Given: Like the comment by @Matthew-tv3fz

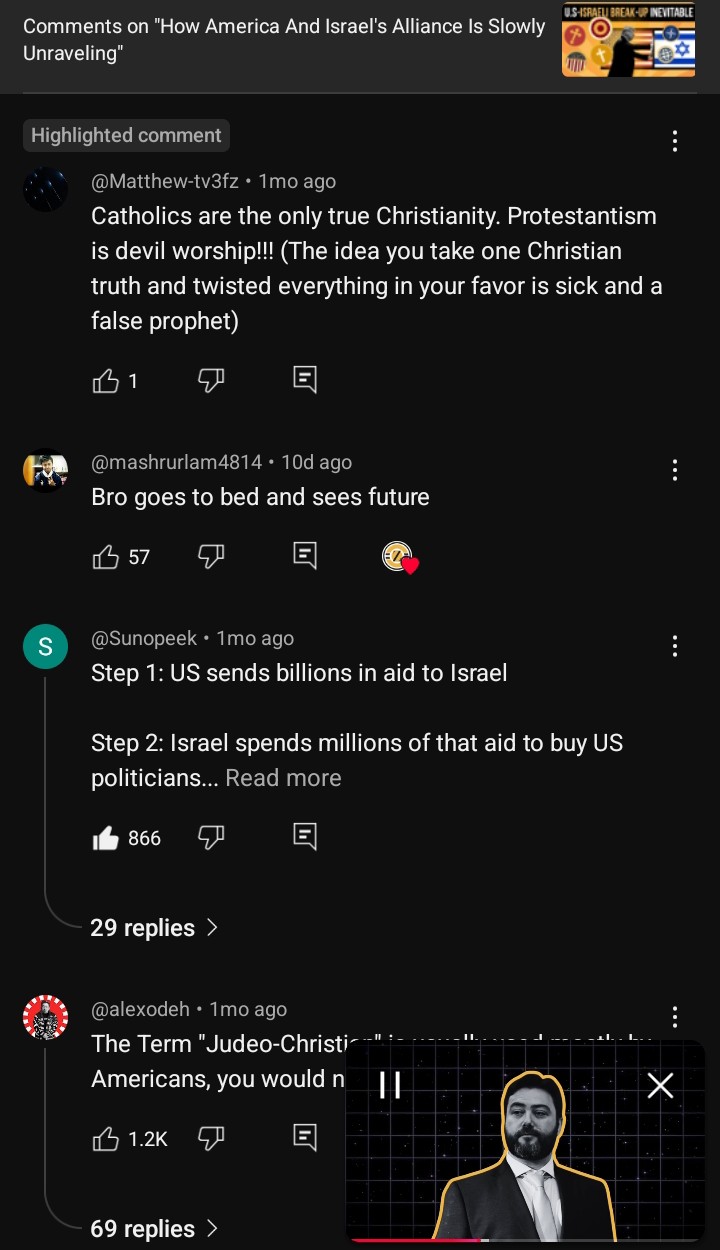Looking at the screenshot, I should pos(106,380).
